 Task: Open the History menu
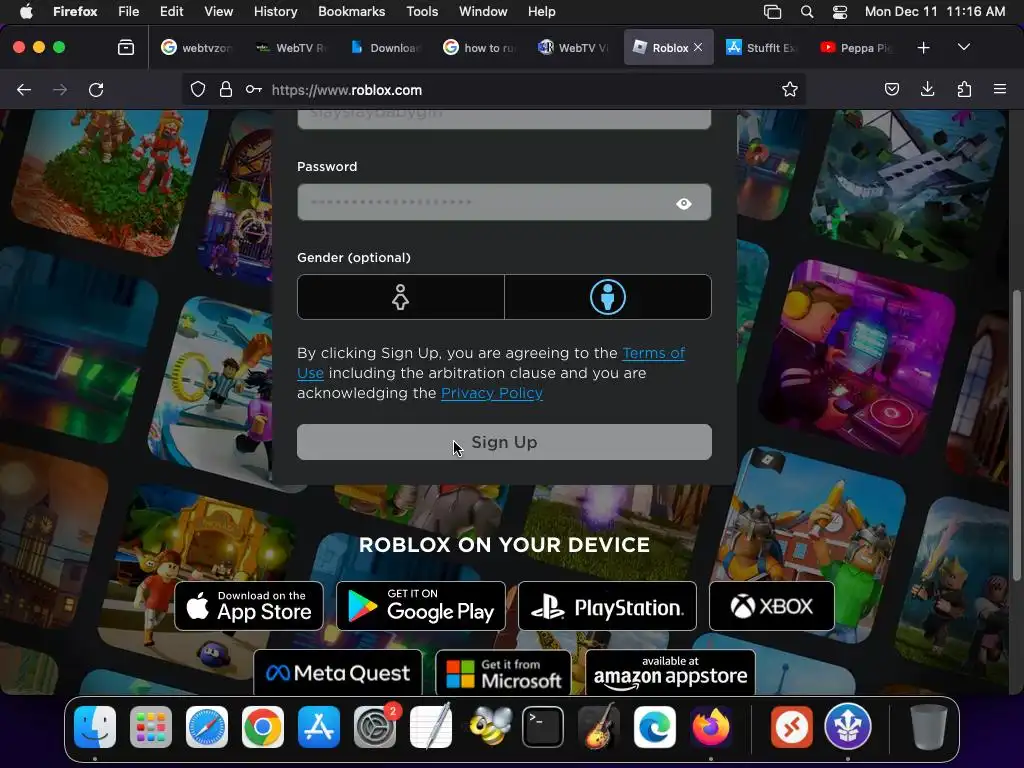[x=275, y=12]
